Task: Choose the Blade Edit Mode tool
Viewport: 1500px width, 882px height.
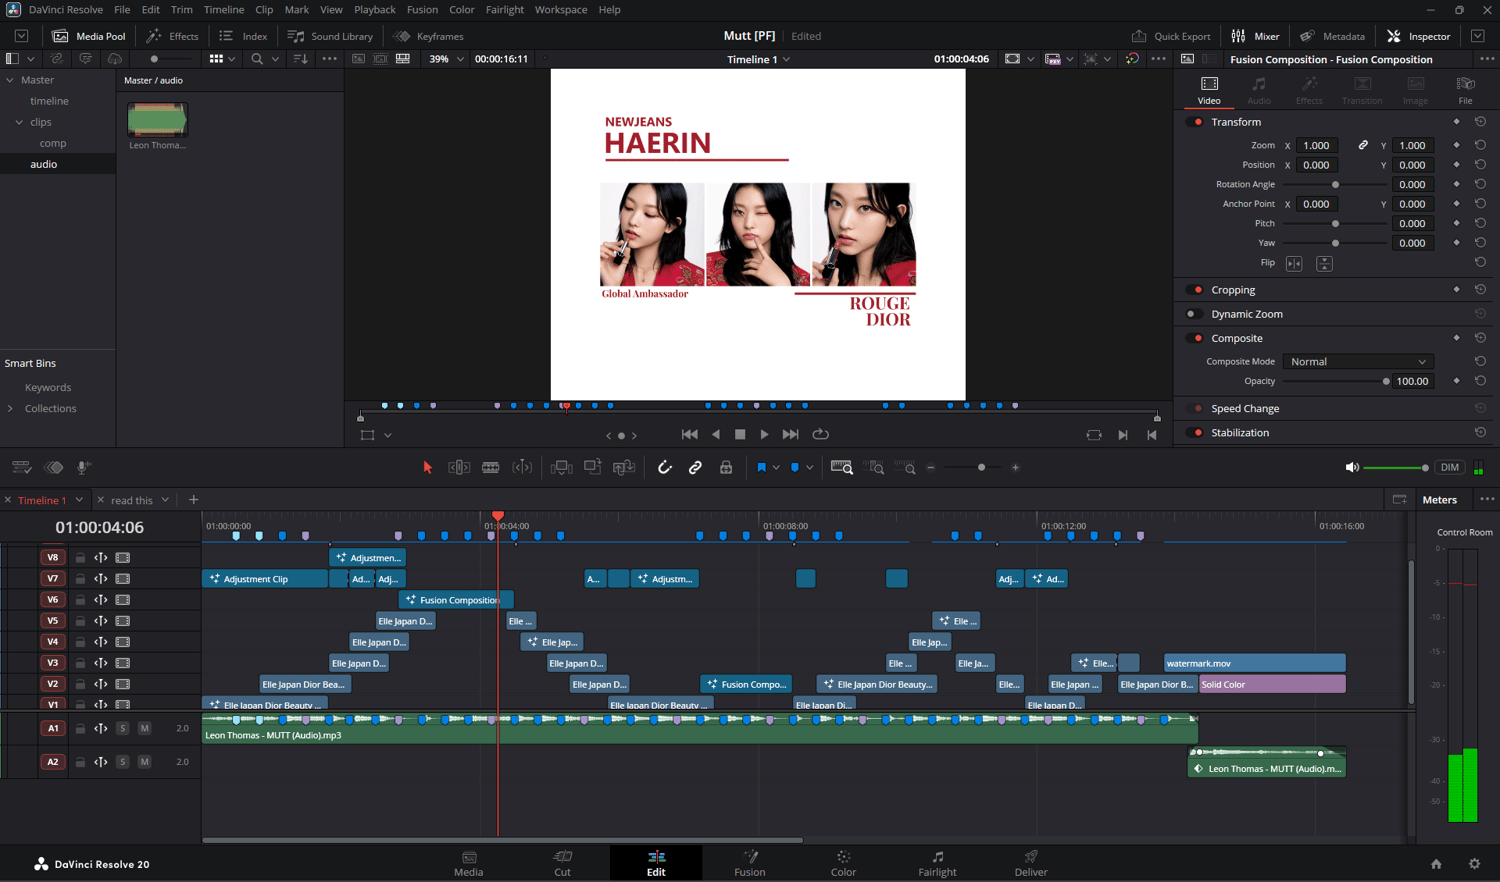Action: [x=490, y=467]
